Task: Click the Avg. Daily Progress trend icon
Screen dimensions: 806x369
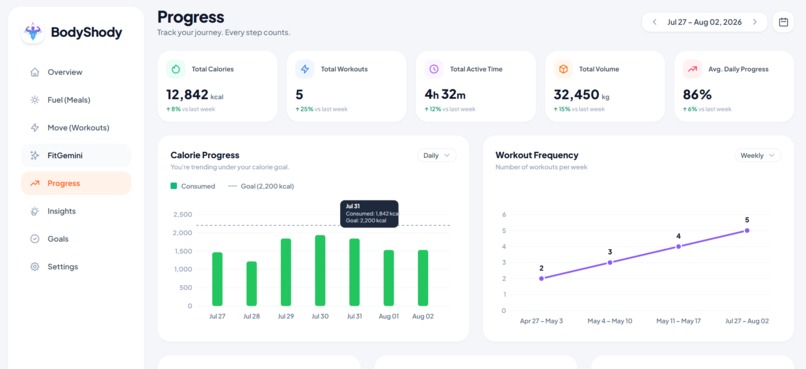Action: [692, 69]
